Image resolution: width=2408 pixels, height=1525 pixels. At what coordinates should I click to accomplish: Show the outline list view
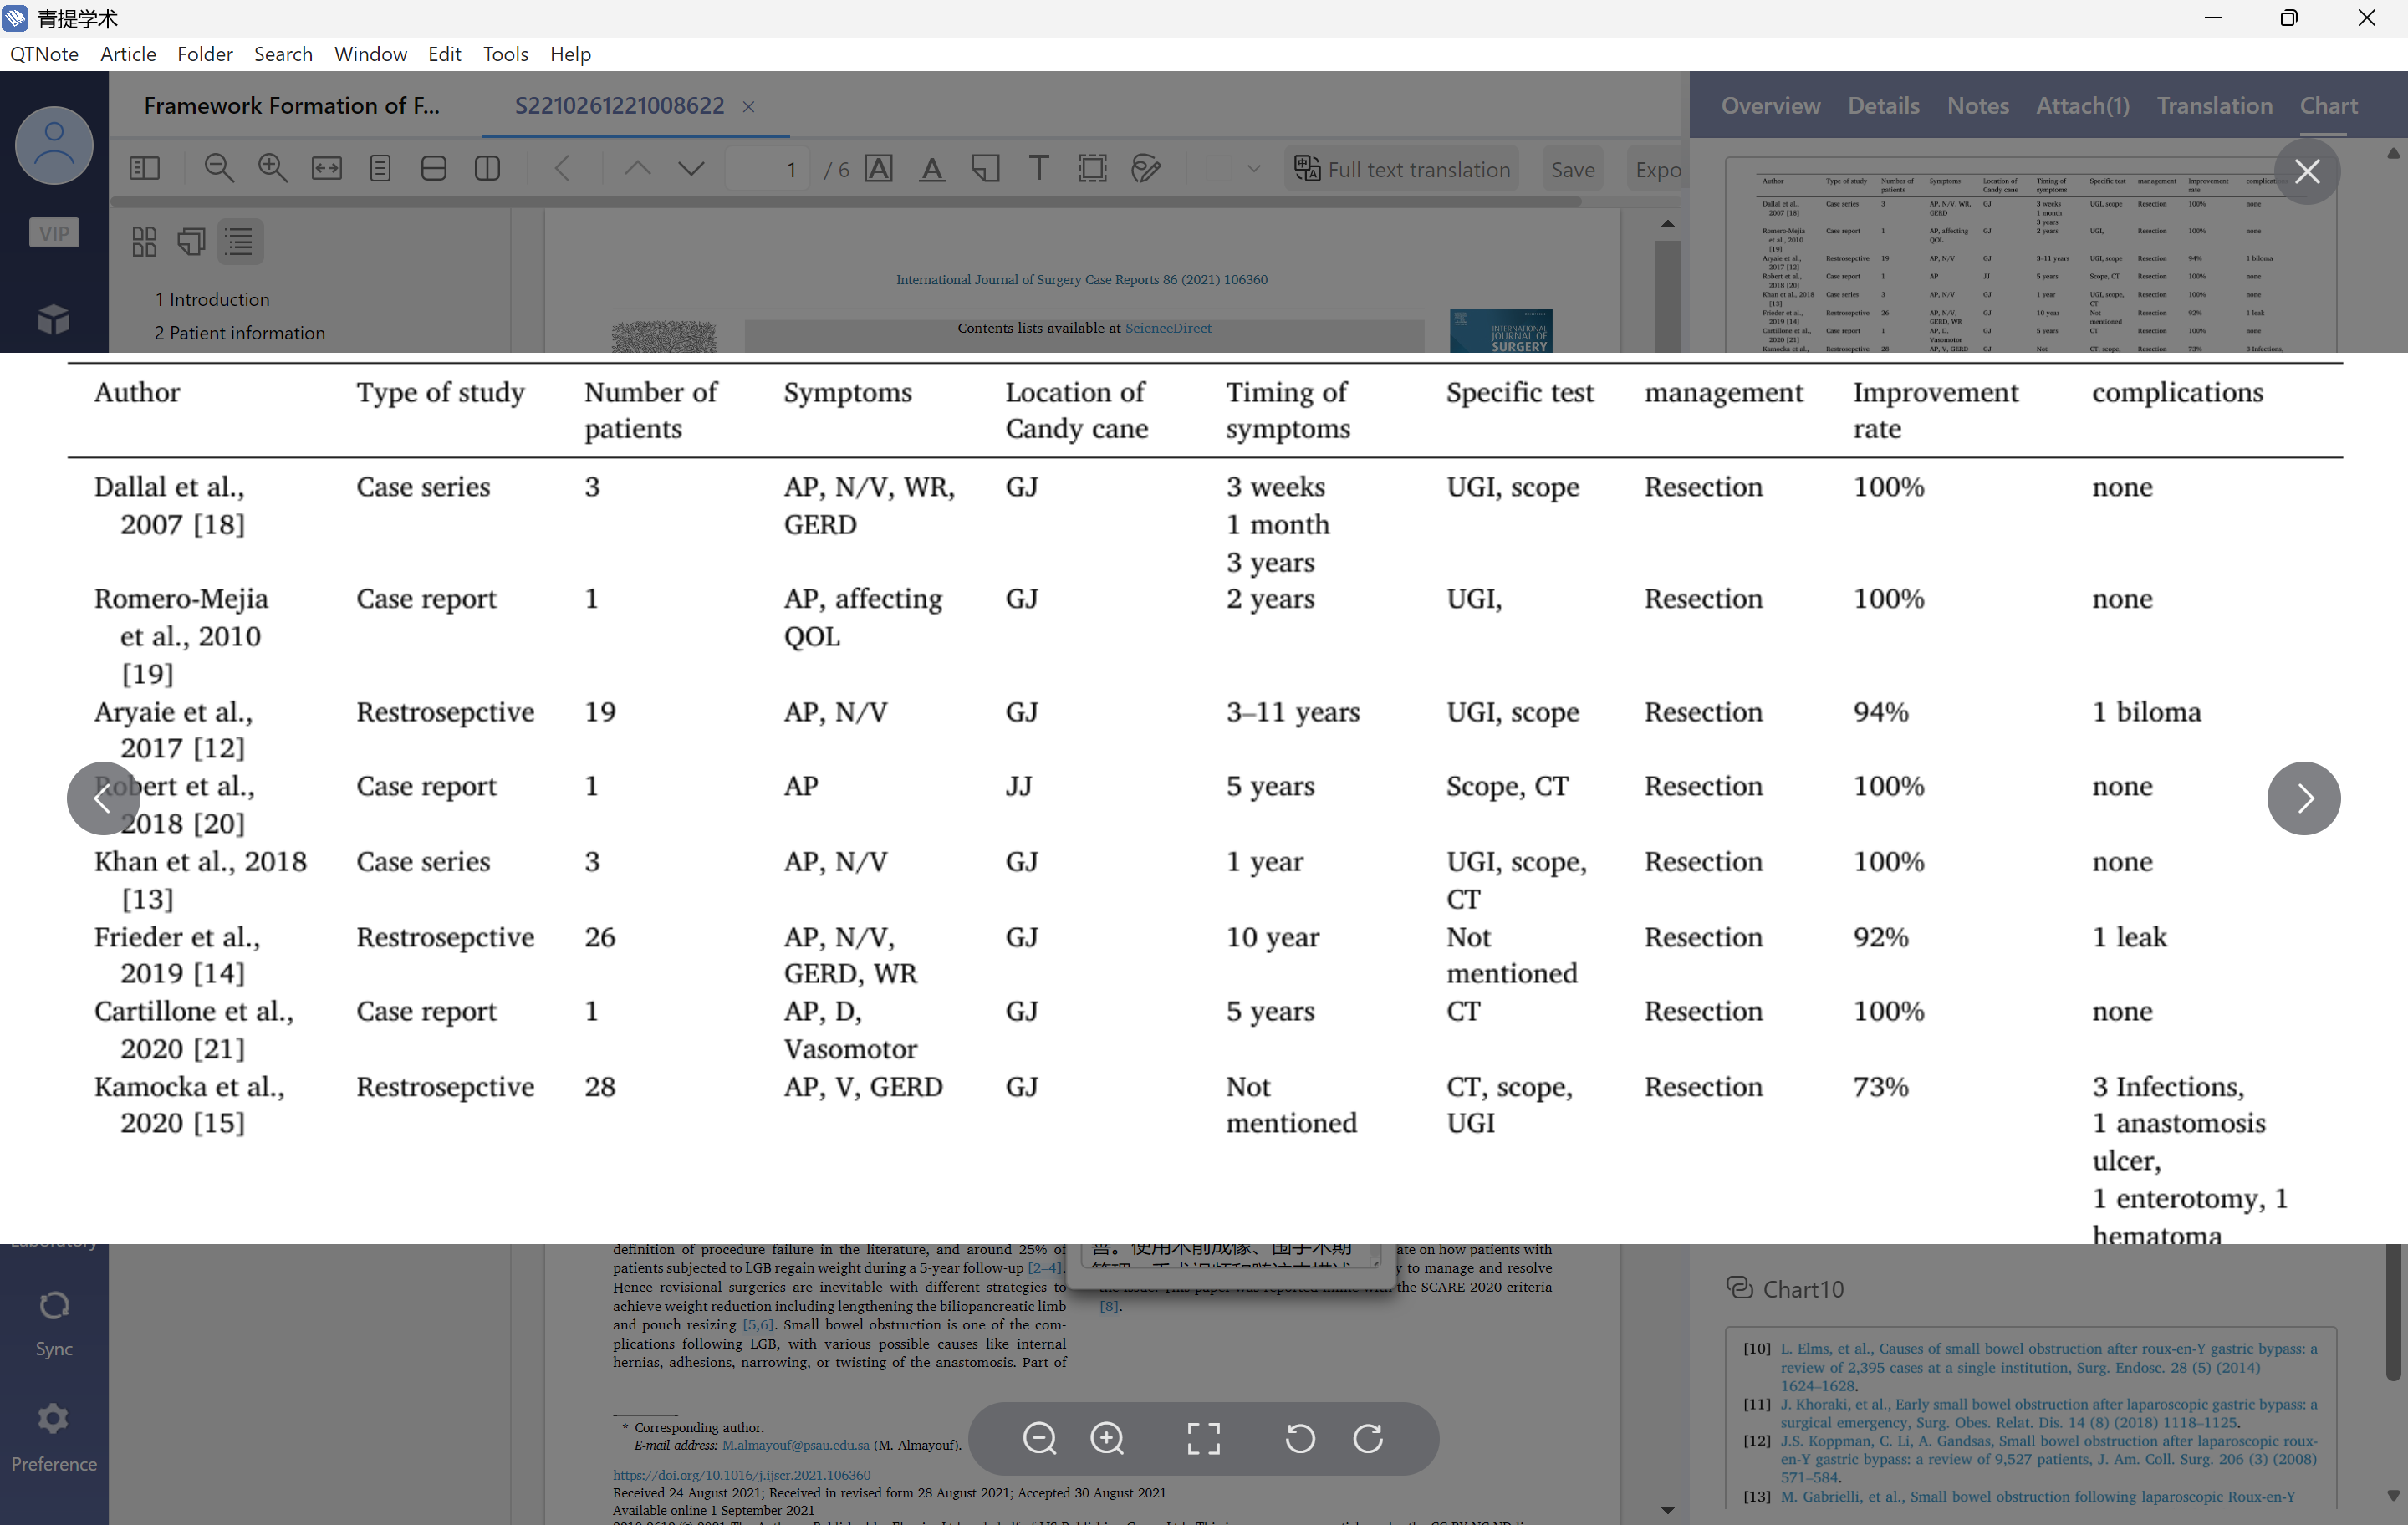(239, 241)
